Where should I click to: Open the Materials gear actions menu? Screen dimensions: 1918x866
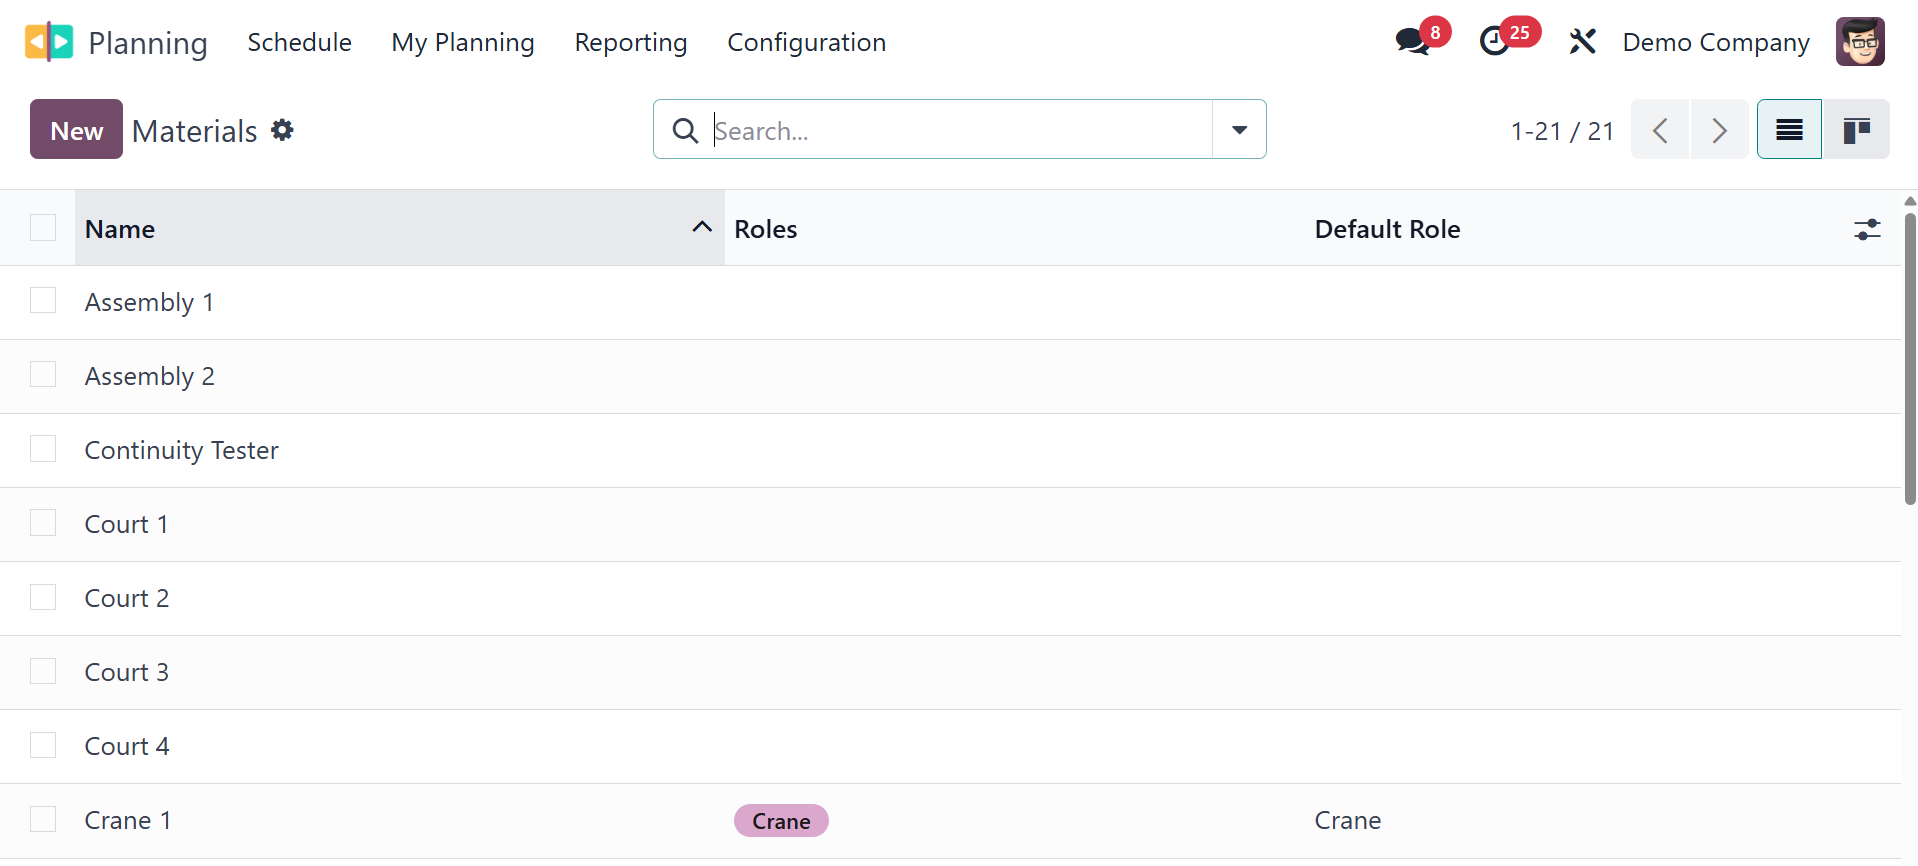pos(283,130)
